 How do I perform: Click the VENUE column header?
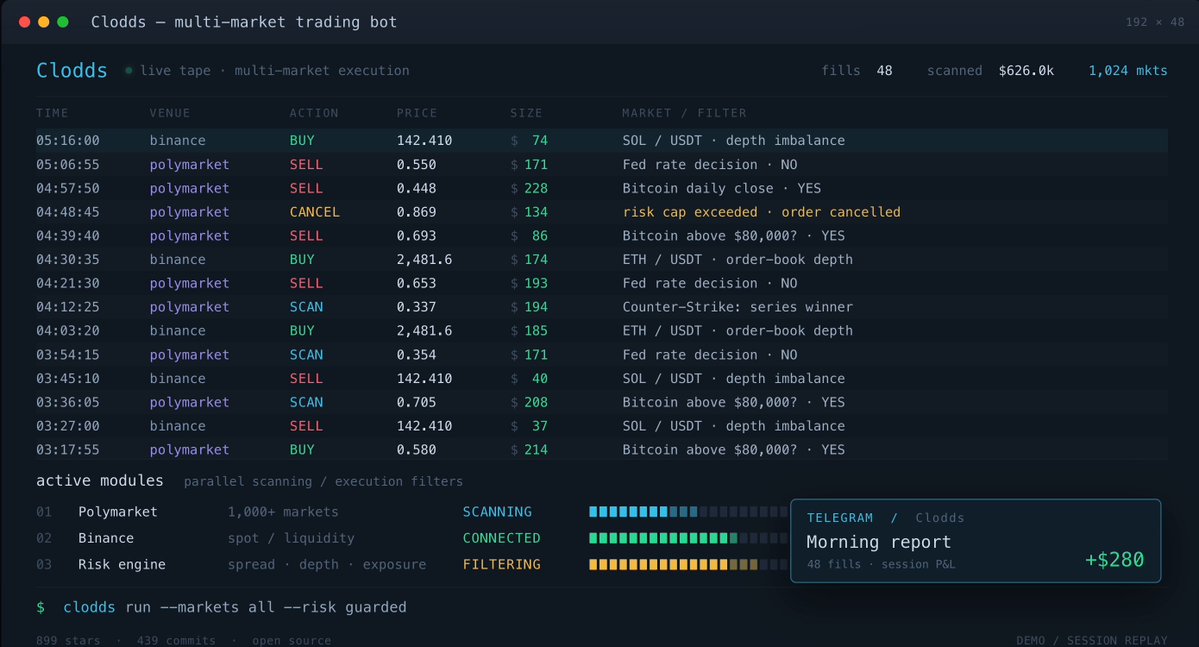(170, 113)
